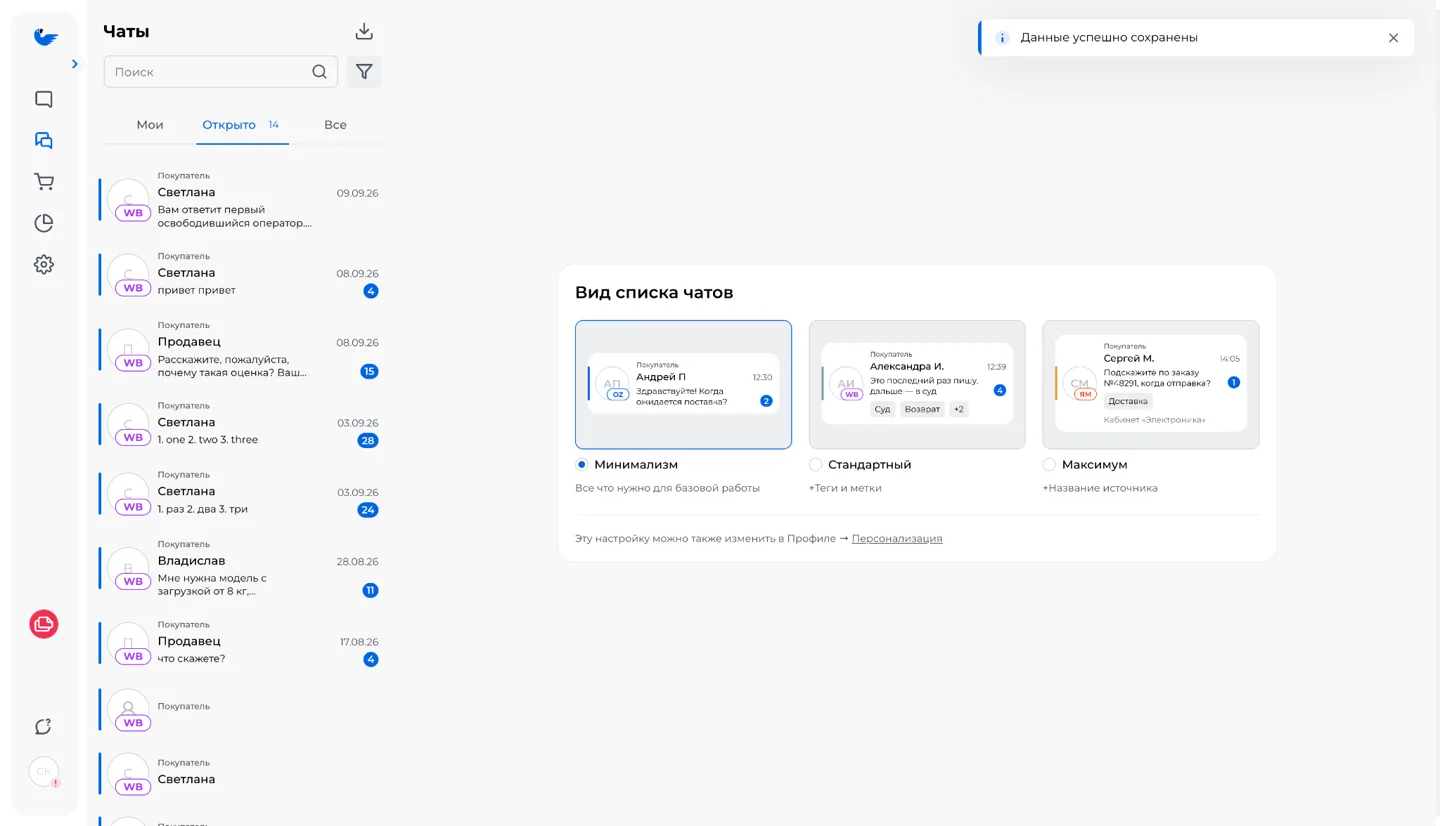Select the Максимум radio button

coord(1049,464)
